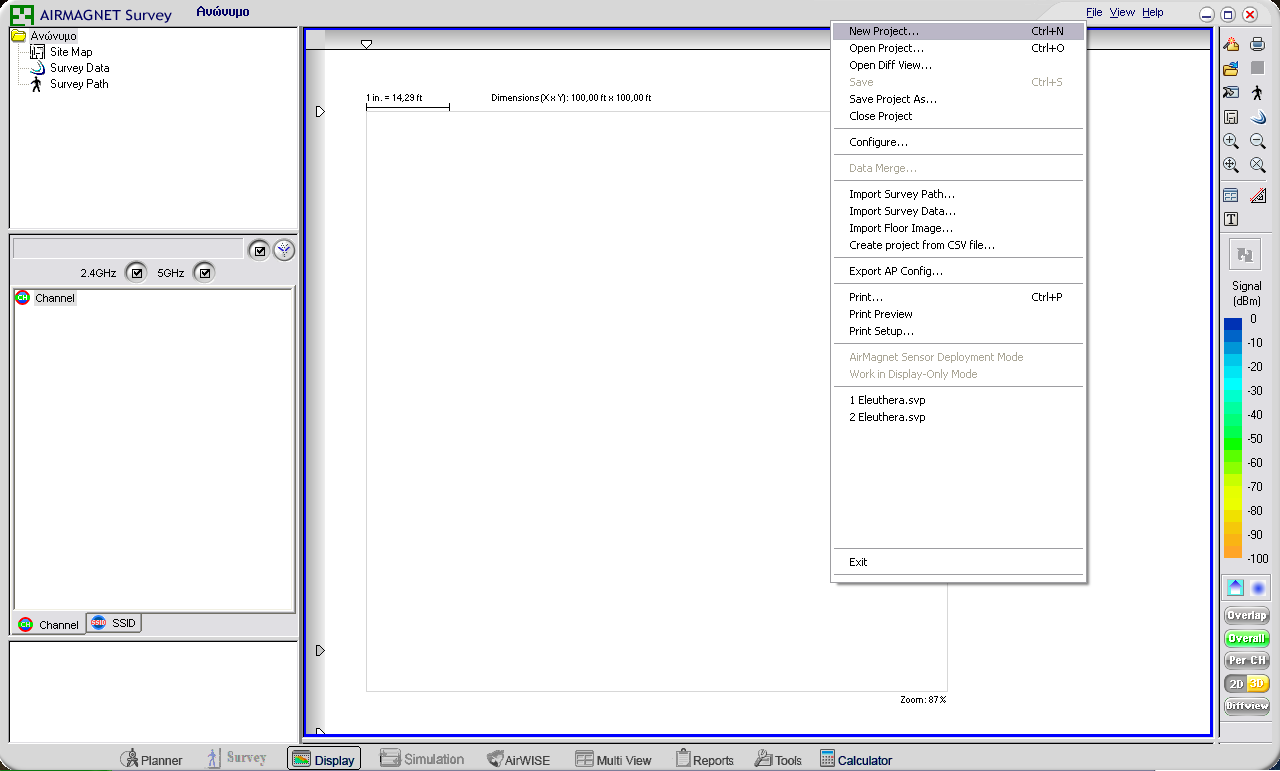This screenshot has width=1280, height=771.
Task: Choose Open Project from menu
Action: pyautogui.click(x=958, y=48)
